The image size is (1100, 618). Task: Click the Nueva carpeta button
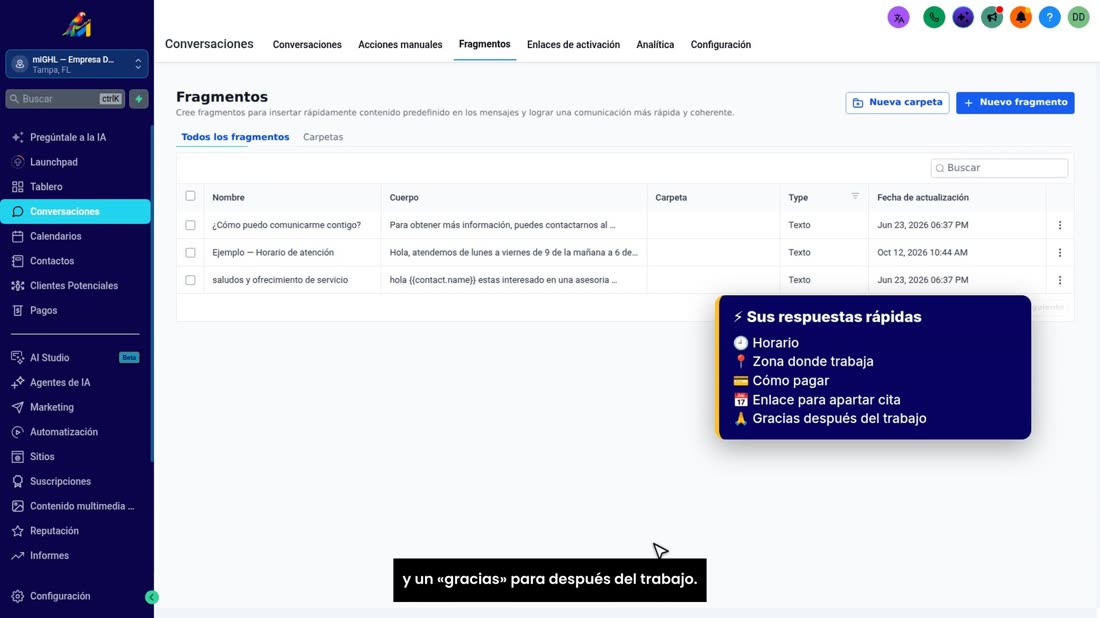click(897, 102)
